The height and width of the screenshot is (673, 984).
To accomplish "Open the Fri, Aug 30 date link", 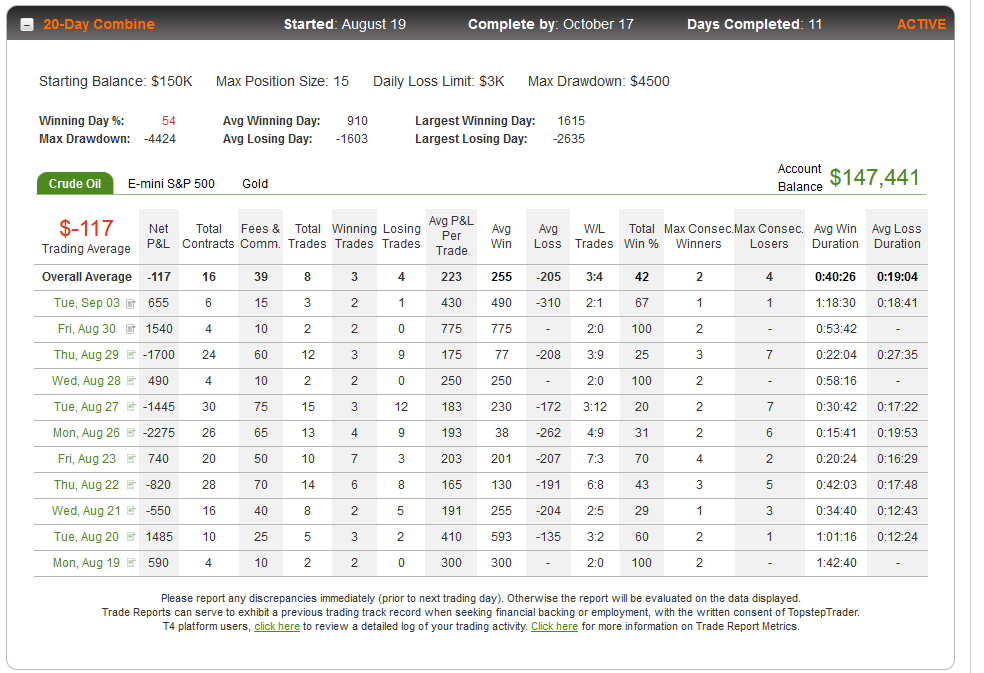I will [x=87, y=329].
